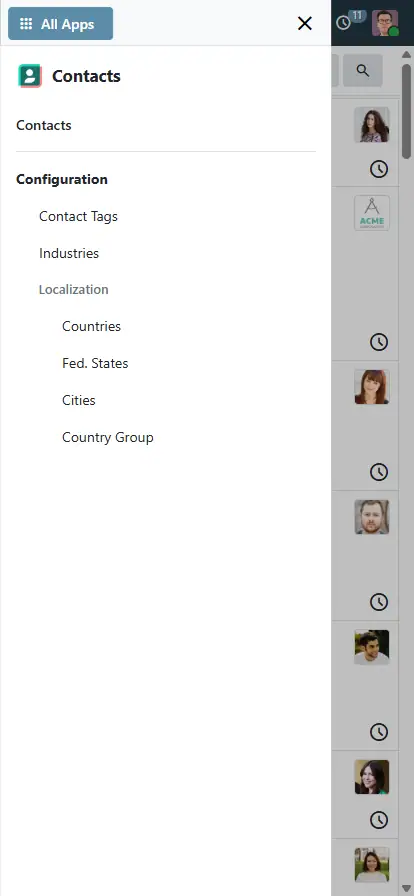Image resolution: width=414 pixels, height=896 pixels.
Task: Open the Cities list
Action: pyautogui.click(x=79, y=400)
